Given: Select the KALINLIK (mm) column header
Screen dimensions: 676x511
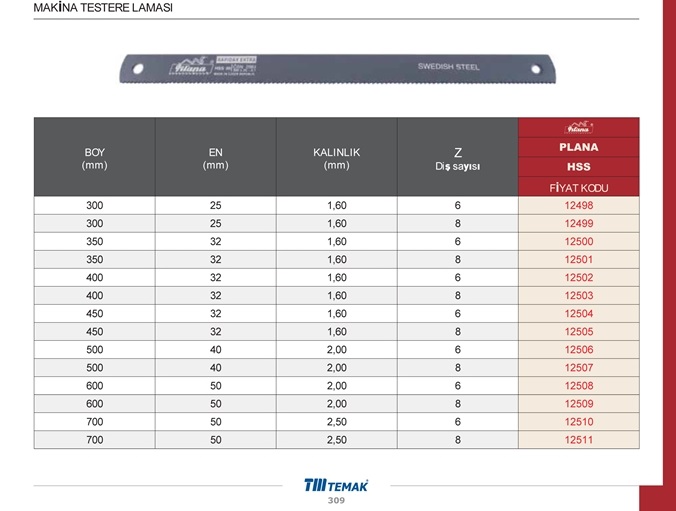Looking at the screenshot, I should coord(336,158).
